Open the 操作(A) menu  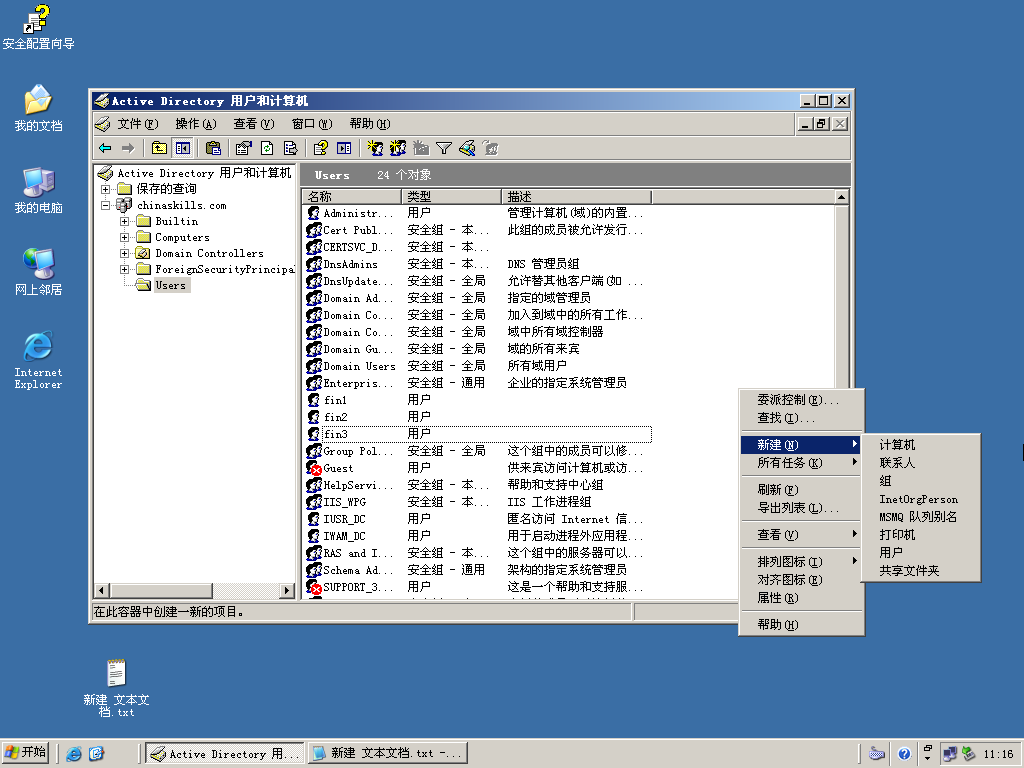point(196,124)
